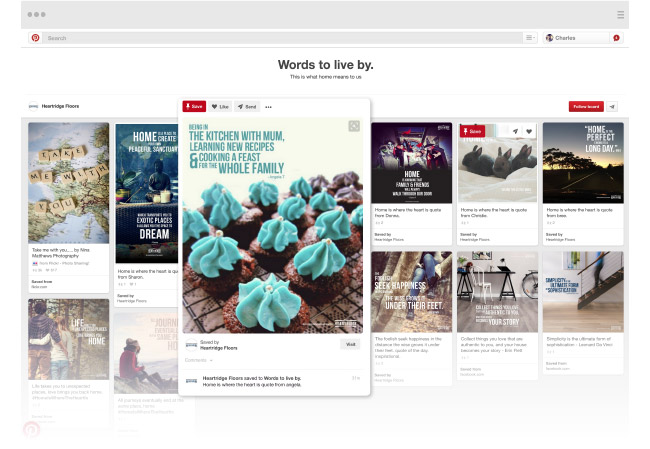Open the Your Story desk pin
The height and width of the screenshot is (449, 650).
(x=497, y=291)
